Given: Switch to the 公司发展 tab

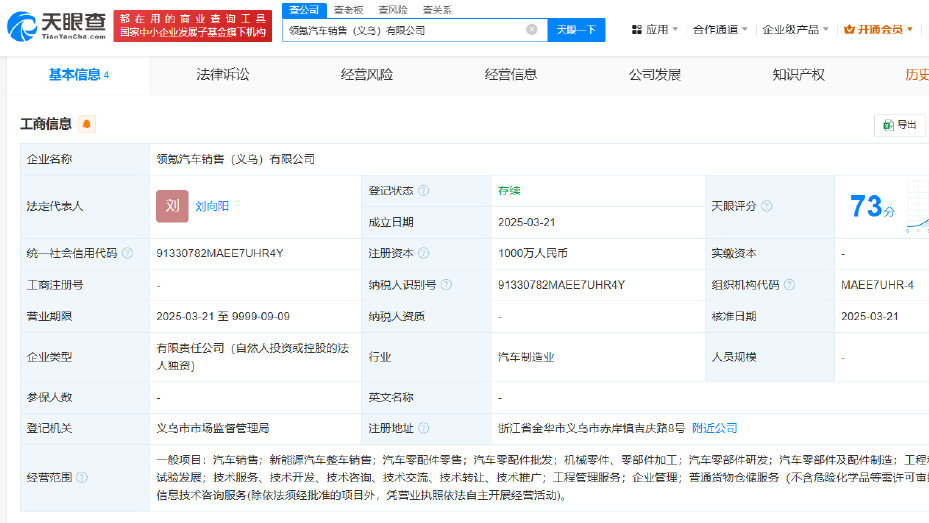Looking at the screenshot, I should (655, 75).
